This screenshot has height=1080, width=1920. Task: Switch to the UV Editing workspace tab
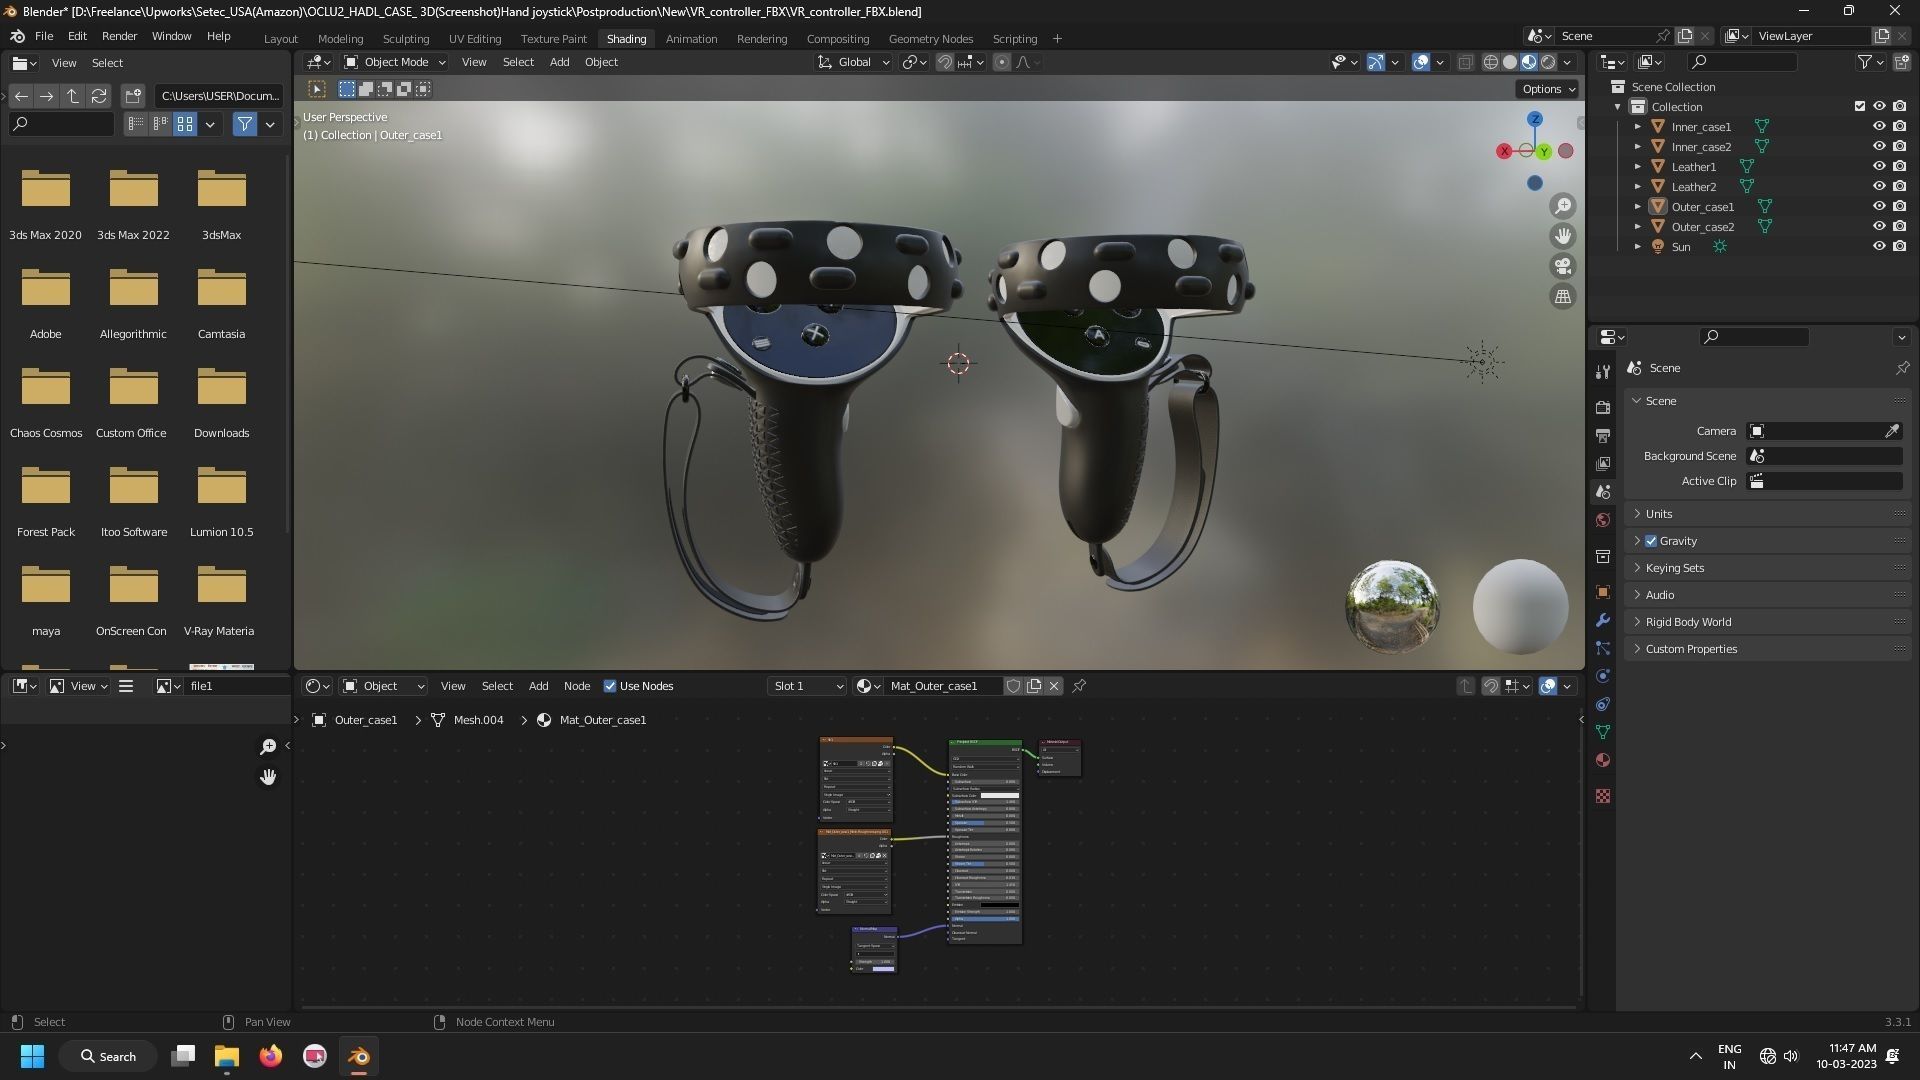pos(474,39)
